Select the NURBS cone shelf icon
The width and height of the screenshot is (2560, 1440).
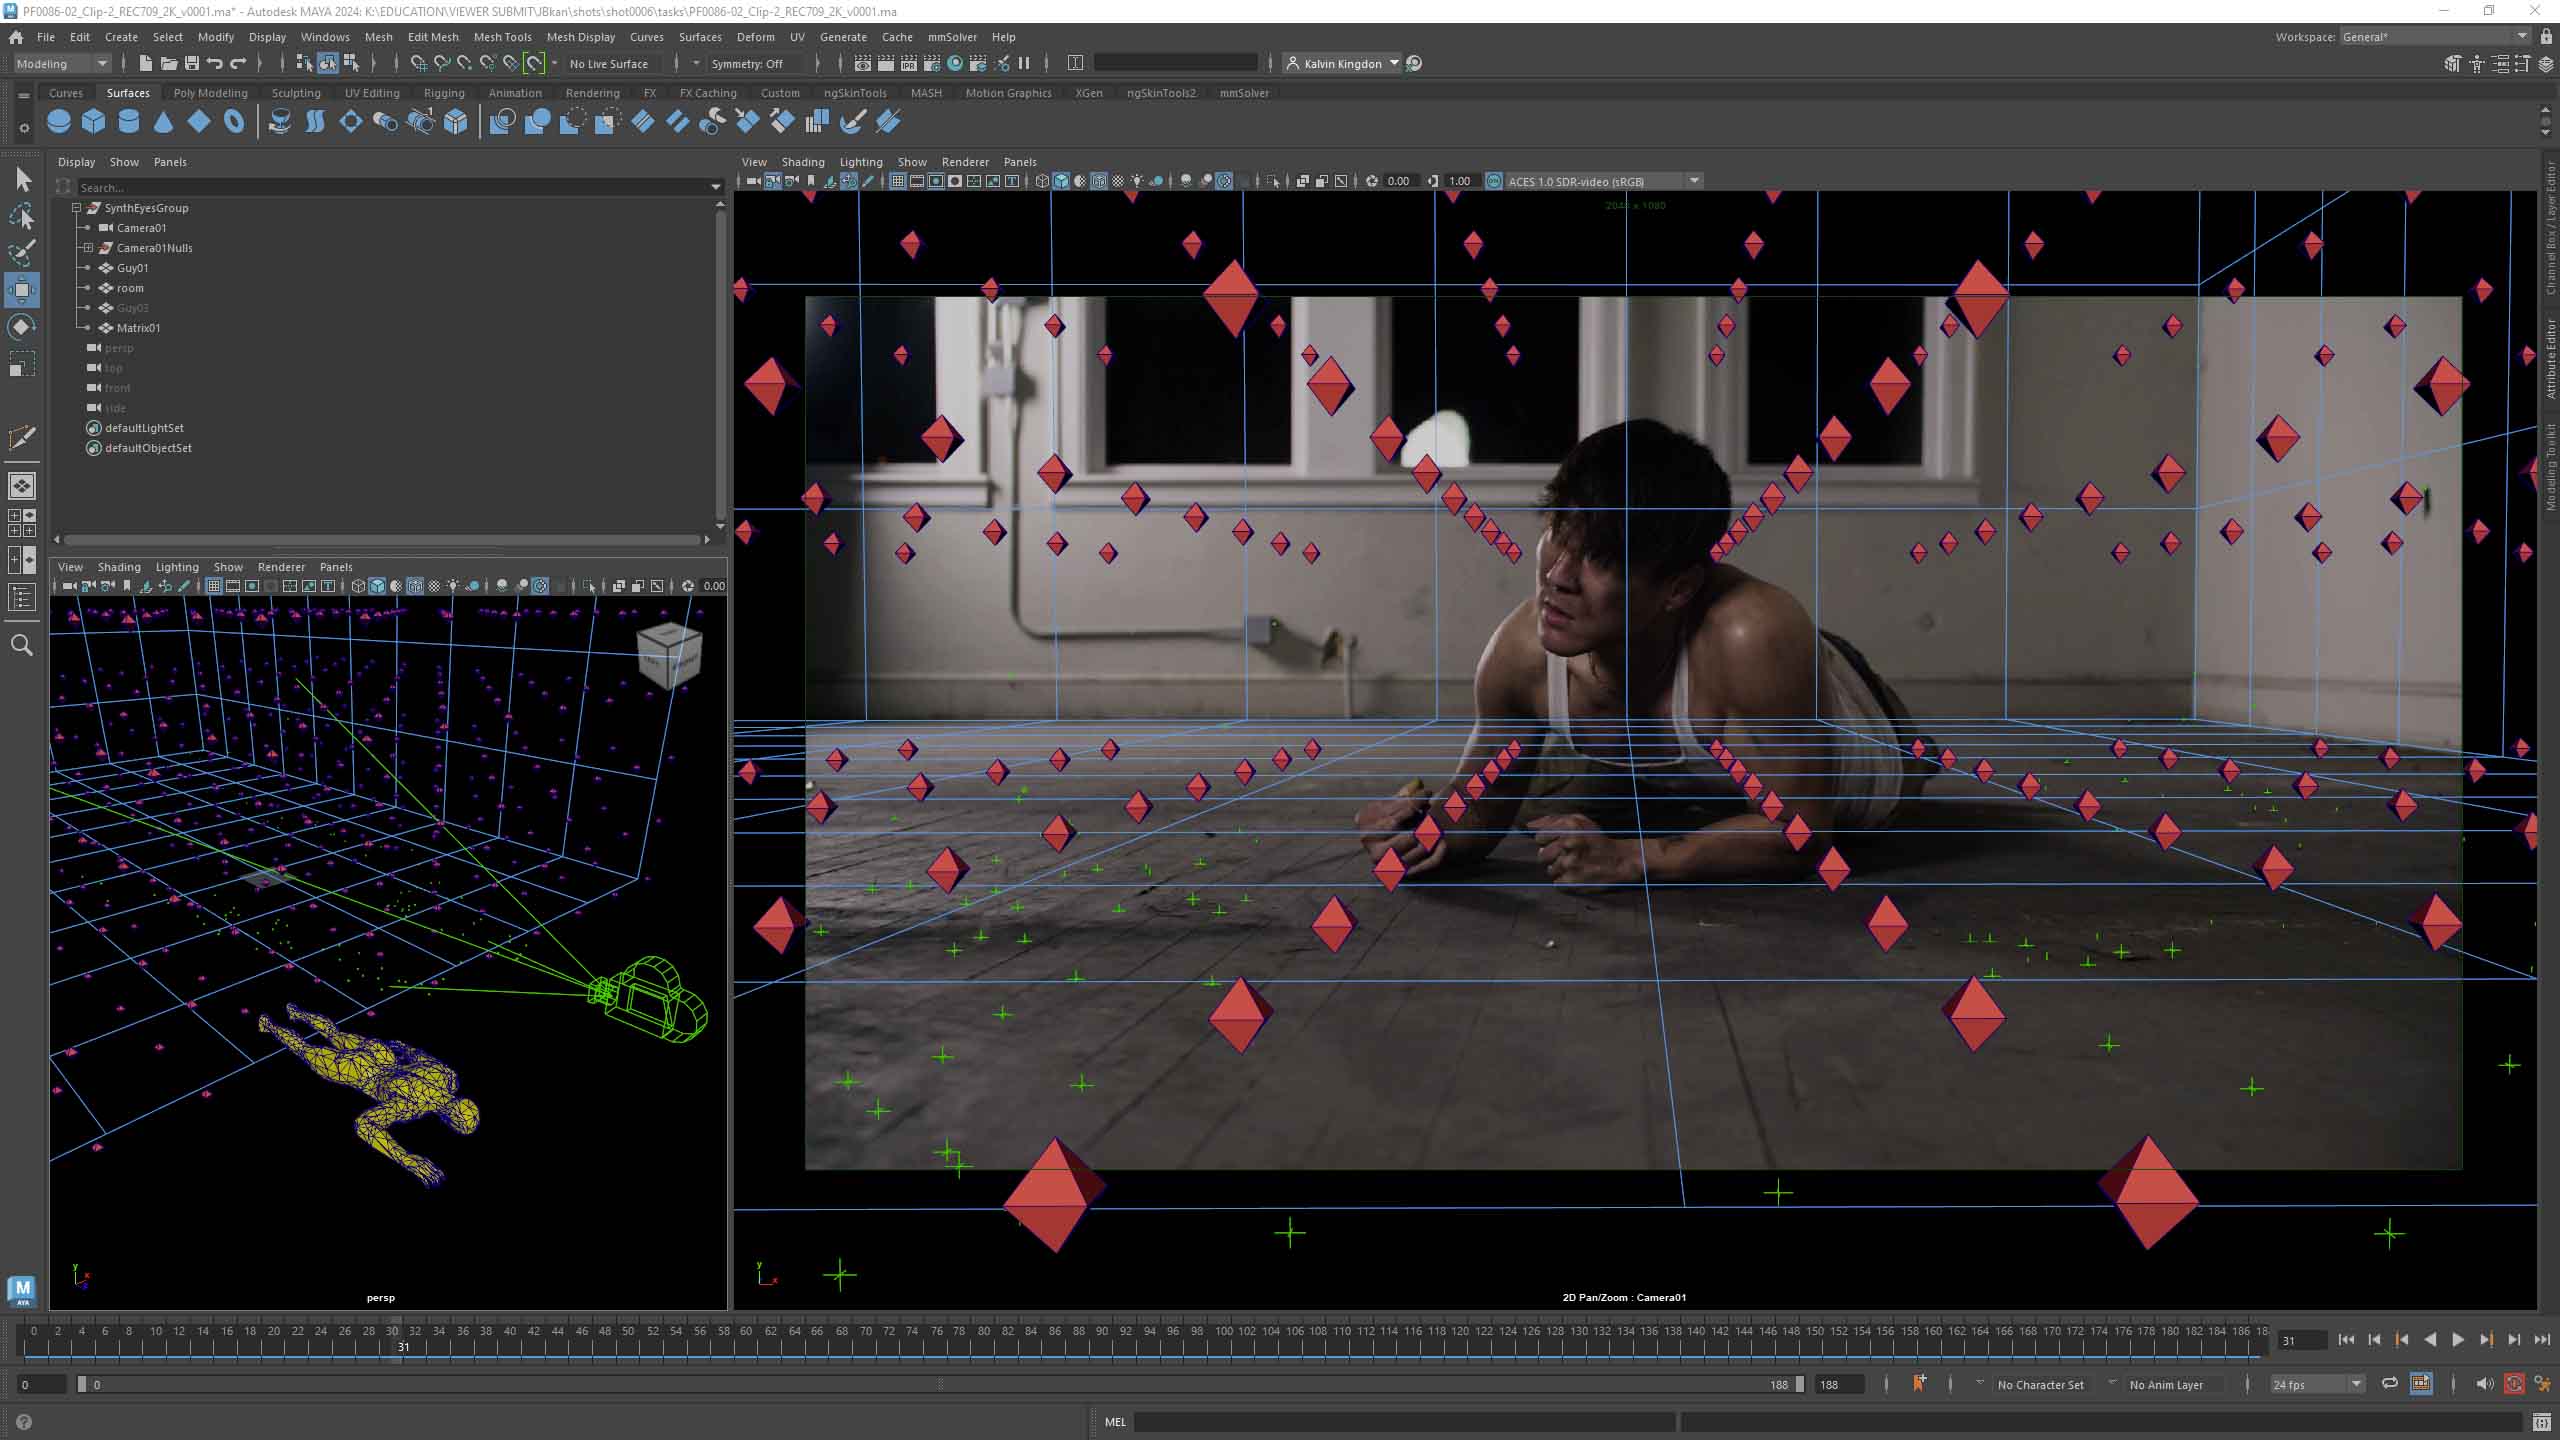[164, 122]
